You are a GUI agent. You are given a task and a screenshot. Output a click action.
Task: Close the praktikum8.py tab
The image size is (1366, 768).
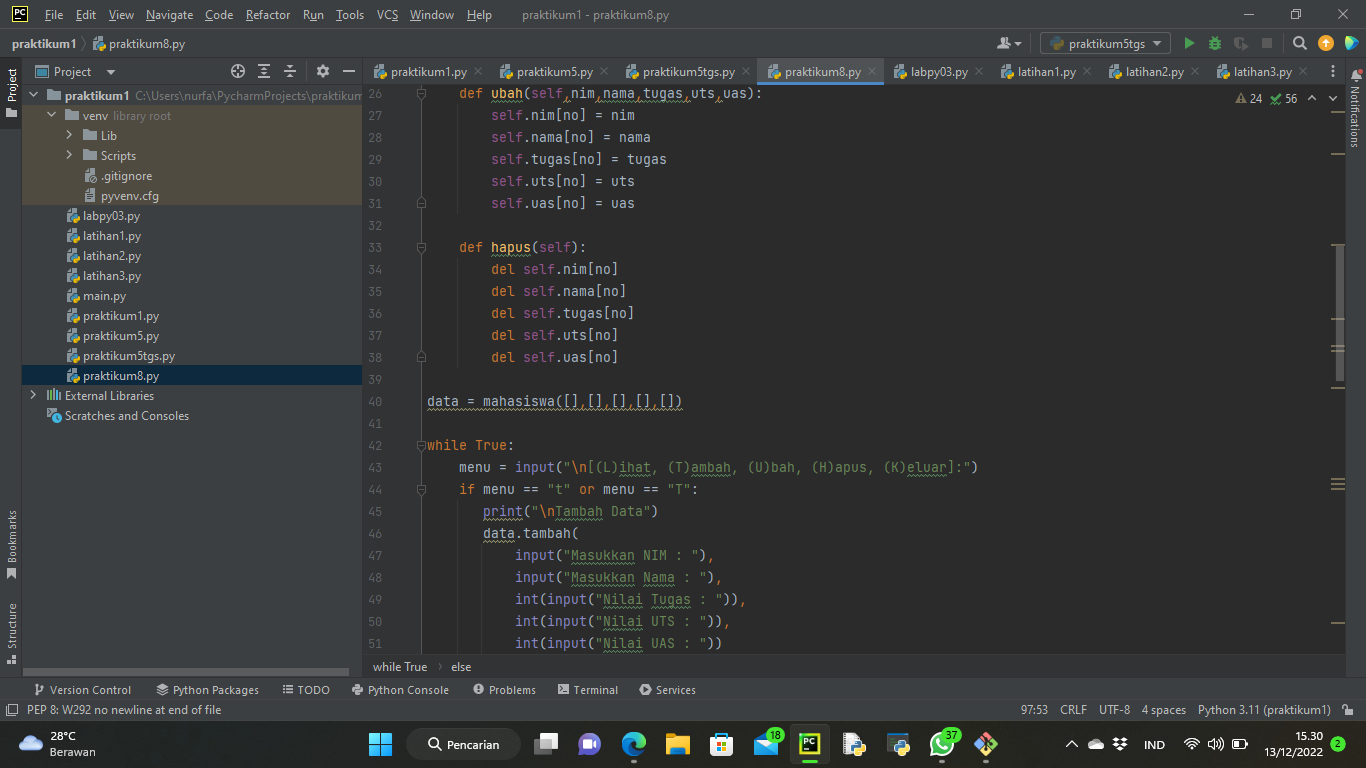coord(872,72)
